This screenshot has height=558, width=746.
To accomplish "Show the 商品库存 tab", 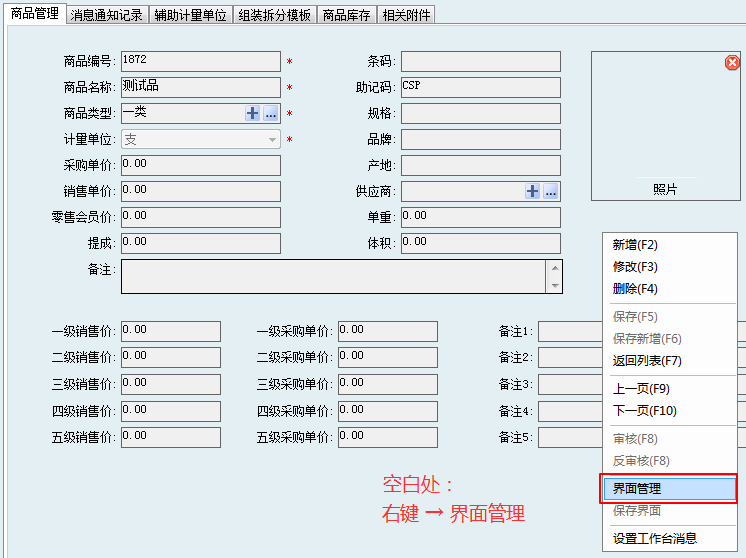I will pos(346,15).
